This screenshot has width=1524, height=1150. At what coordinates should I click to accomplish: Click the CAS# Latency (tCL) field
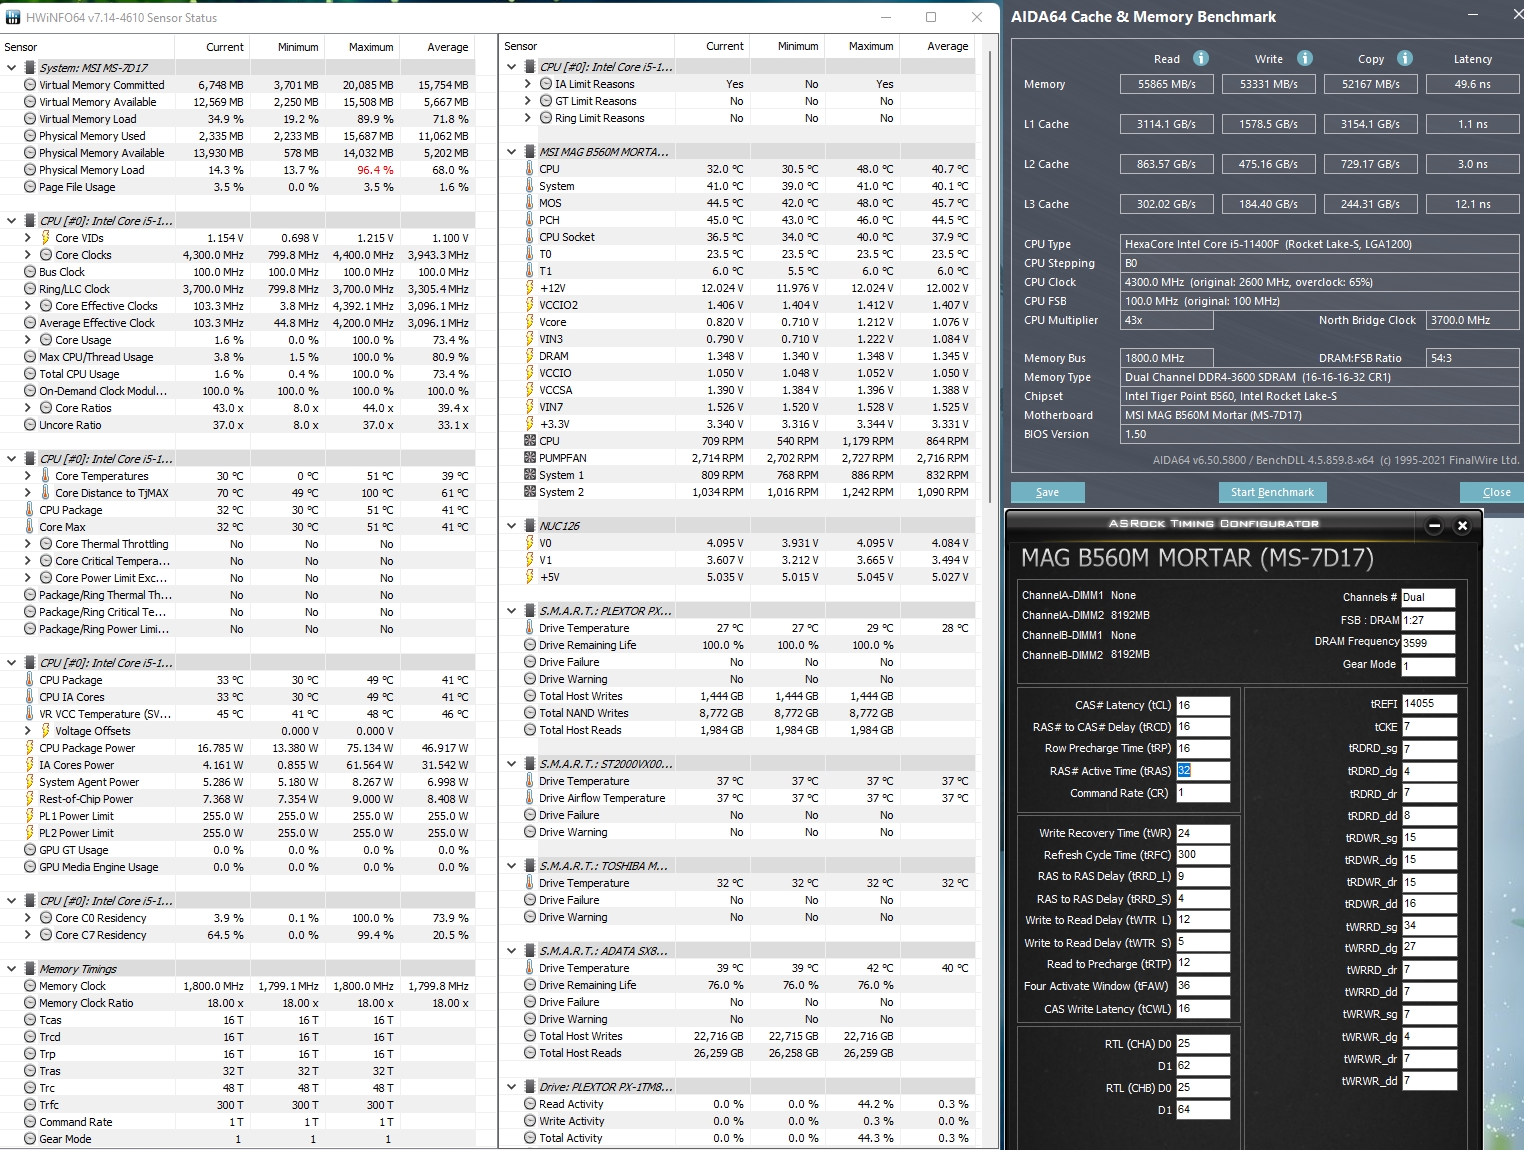click(x=1202, y=705)
